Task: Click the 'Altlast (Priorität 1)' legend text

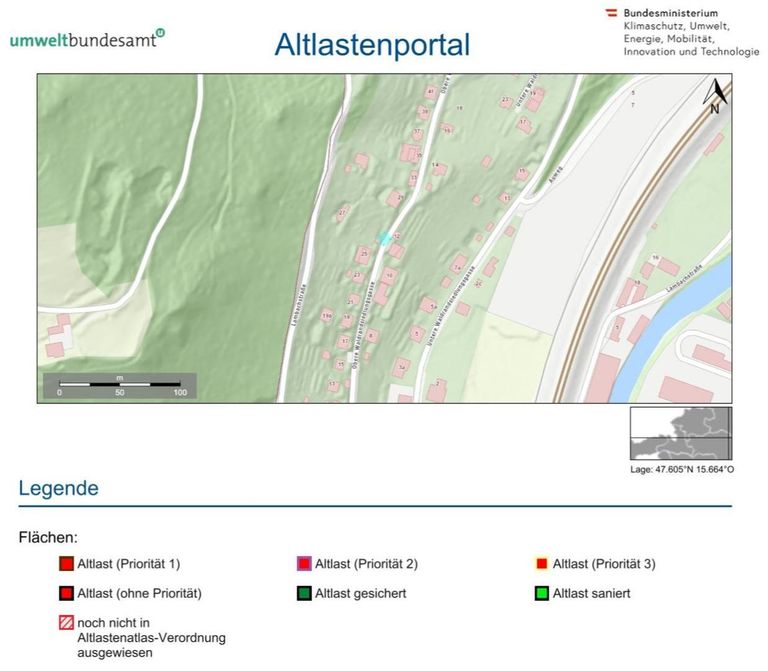Action: coord(129,564)
